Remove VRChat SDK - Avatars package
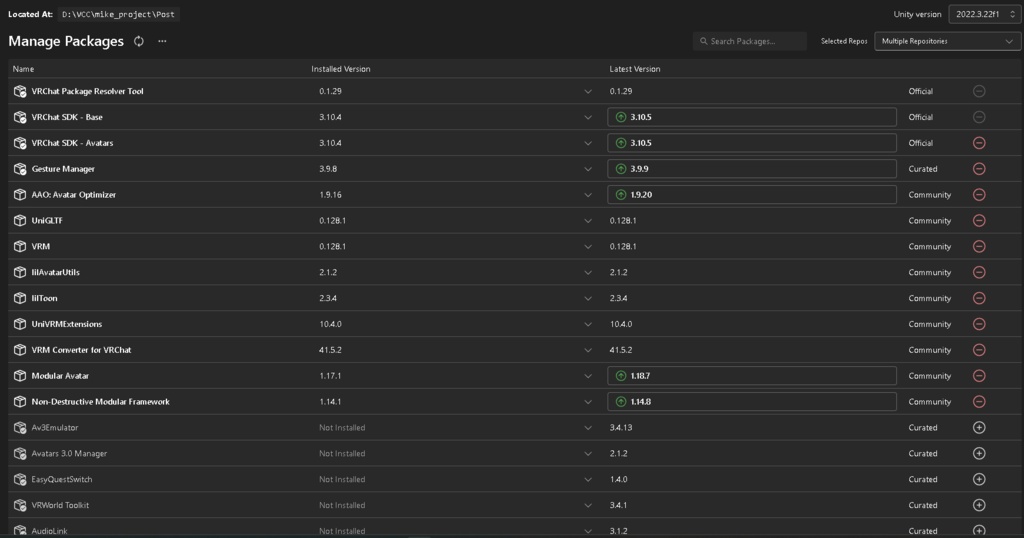The height and width of the screenshot is (538, 1024). (x=979, y=143)
